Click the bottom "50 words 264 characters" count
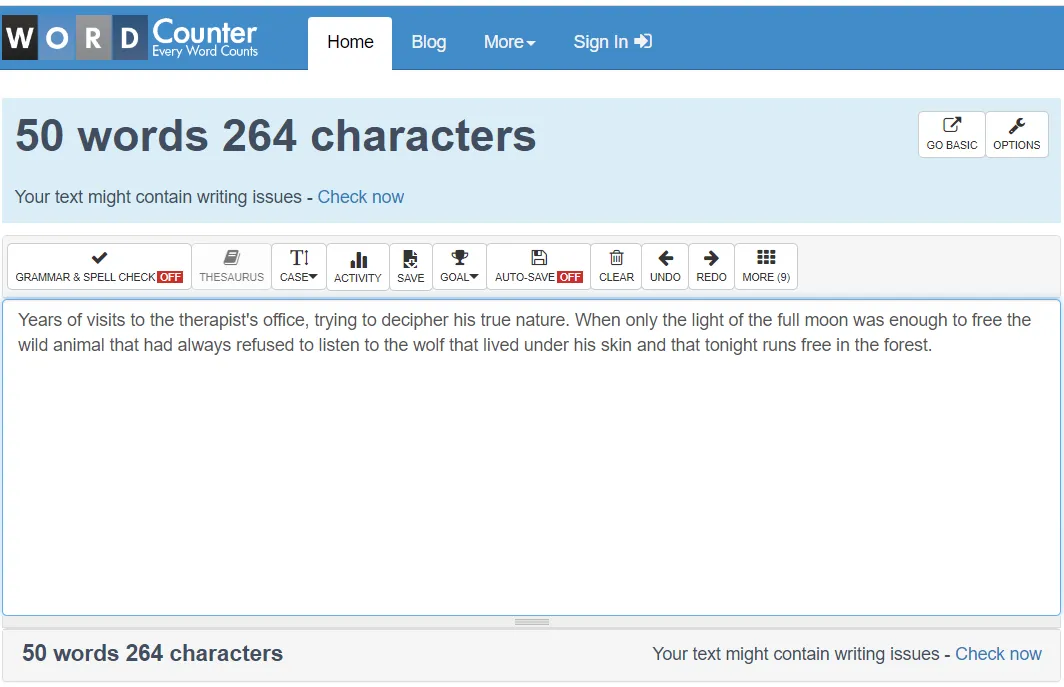The height and width of the screenshot is (687, 1064). coord(152,653)
